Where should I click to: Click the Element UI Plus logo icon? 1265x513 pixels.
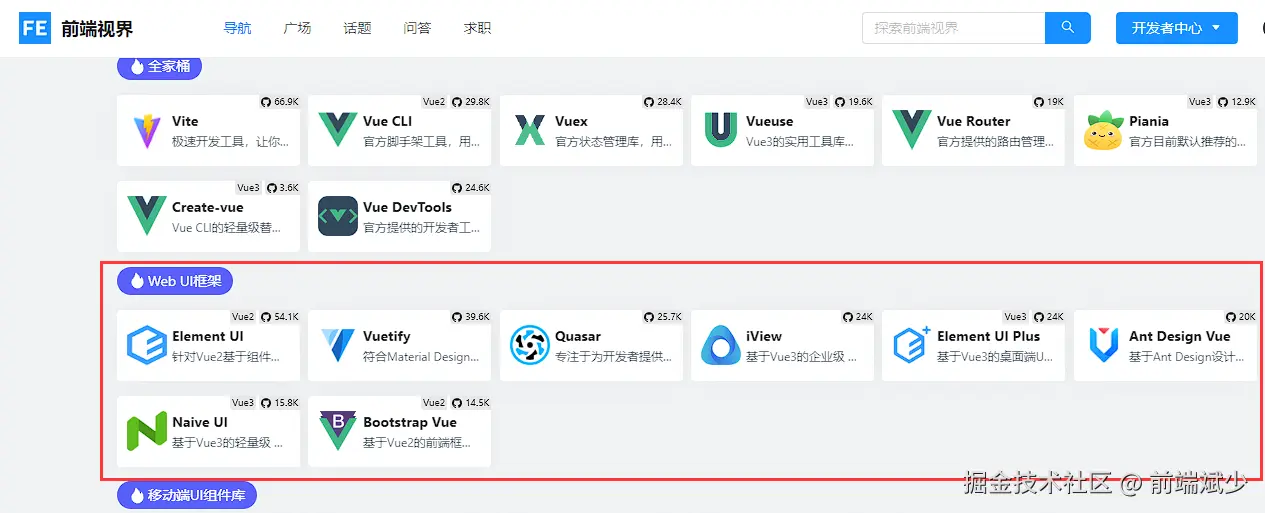tap(912, 345)
